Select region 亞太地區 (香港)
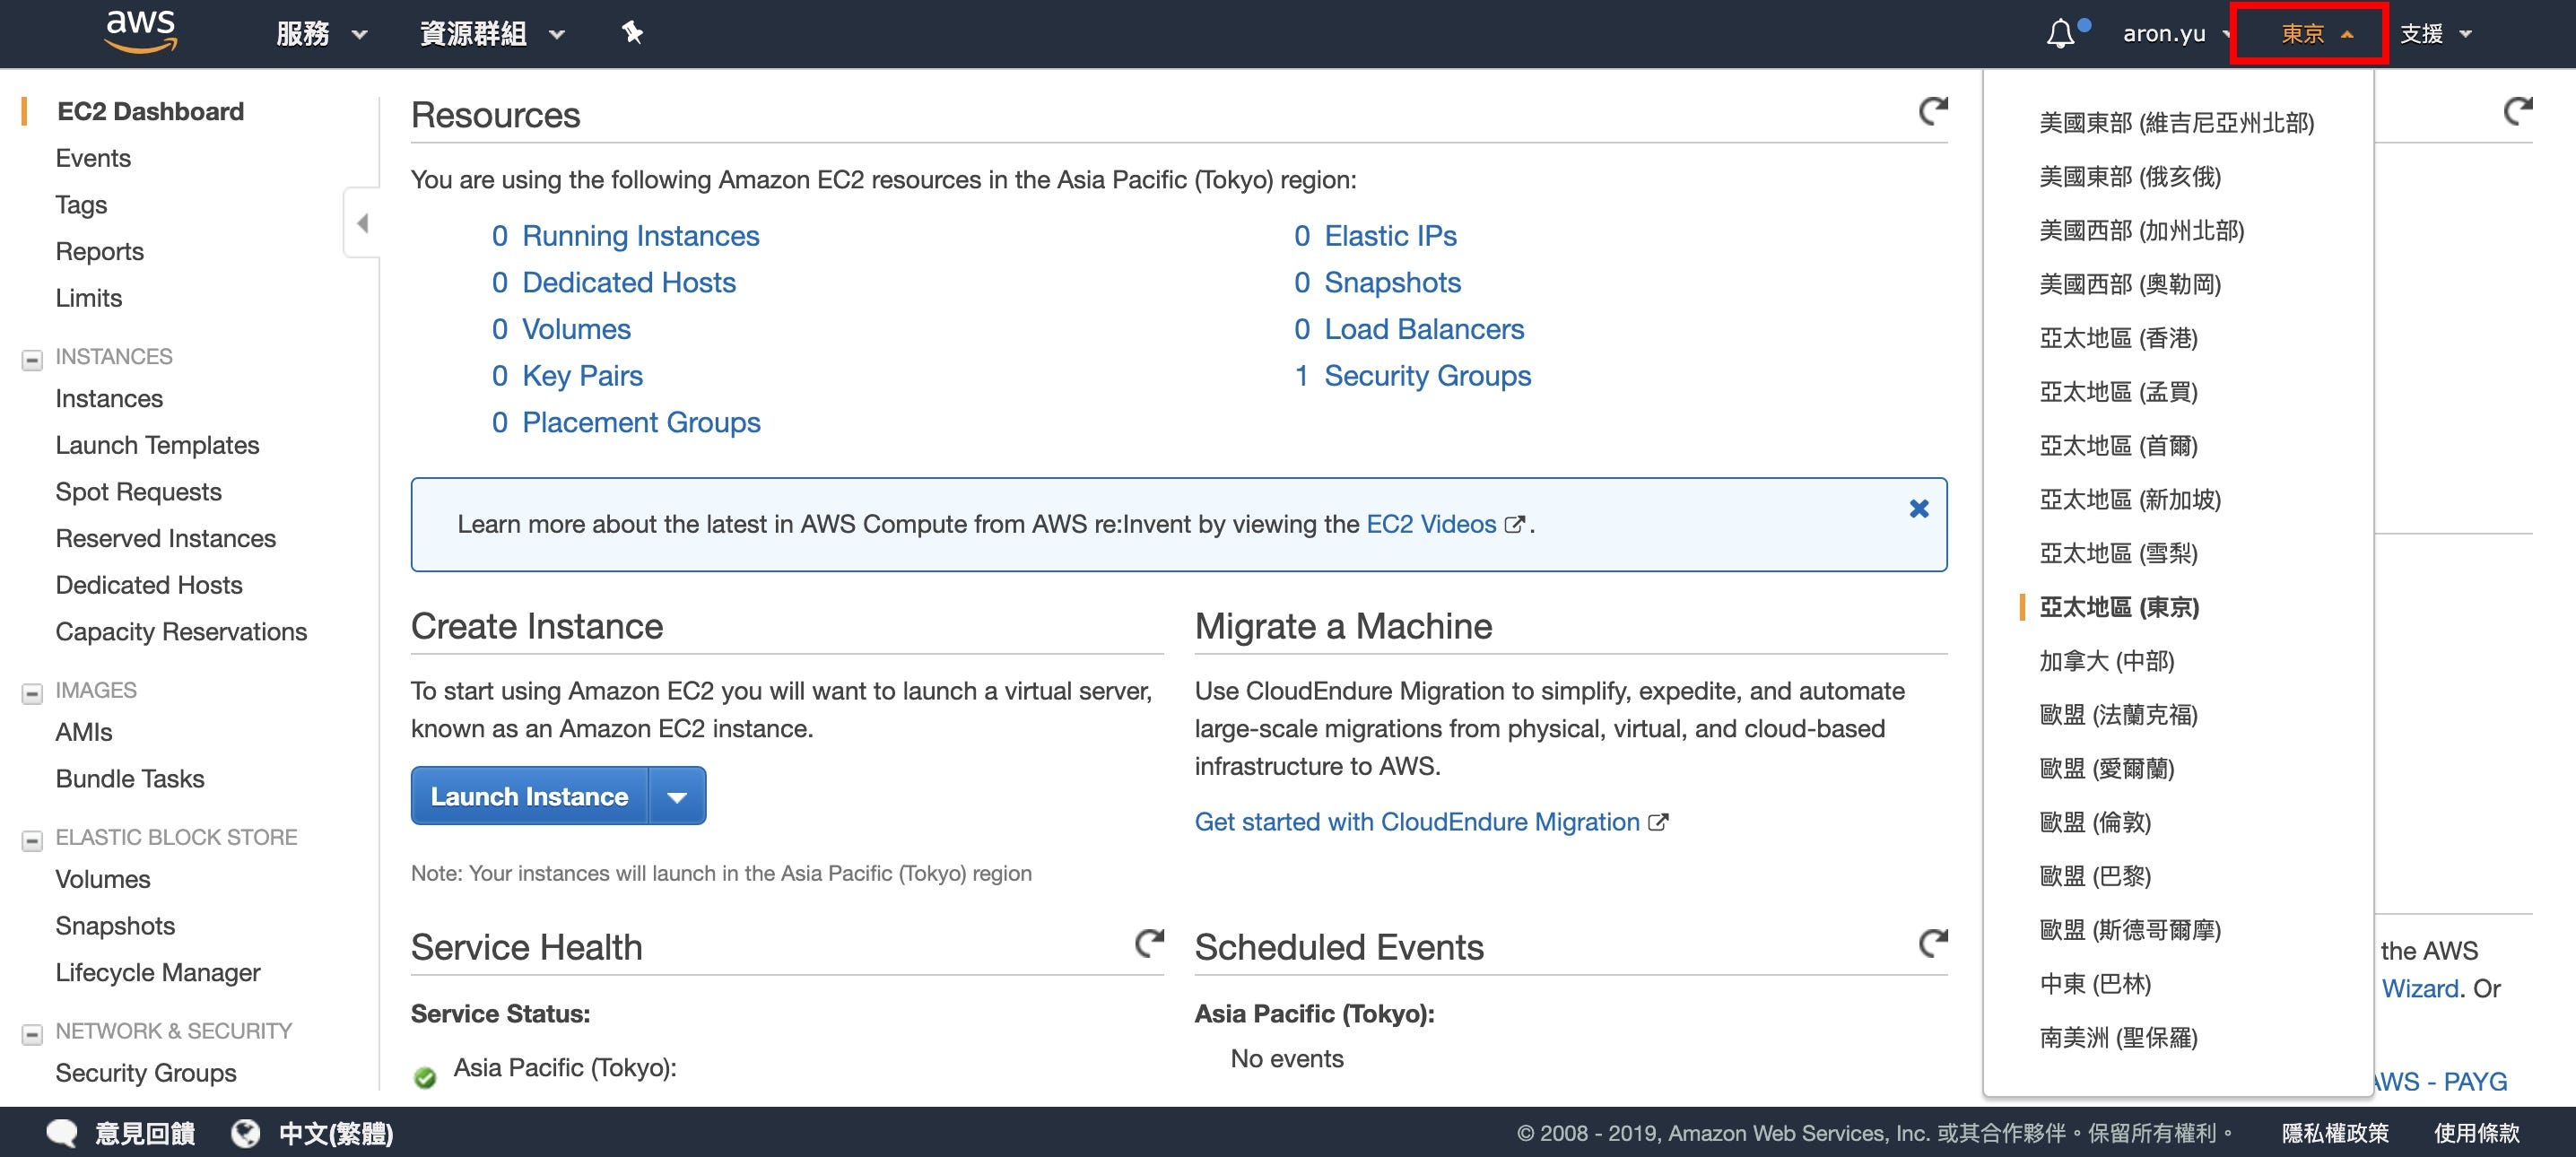 click(x=2118, y=339)
